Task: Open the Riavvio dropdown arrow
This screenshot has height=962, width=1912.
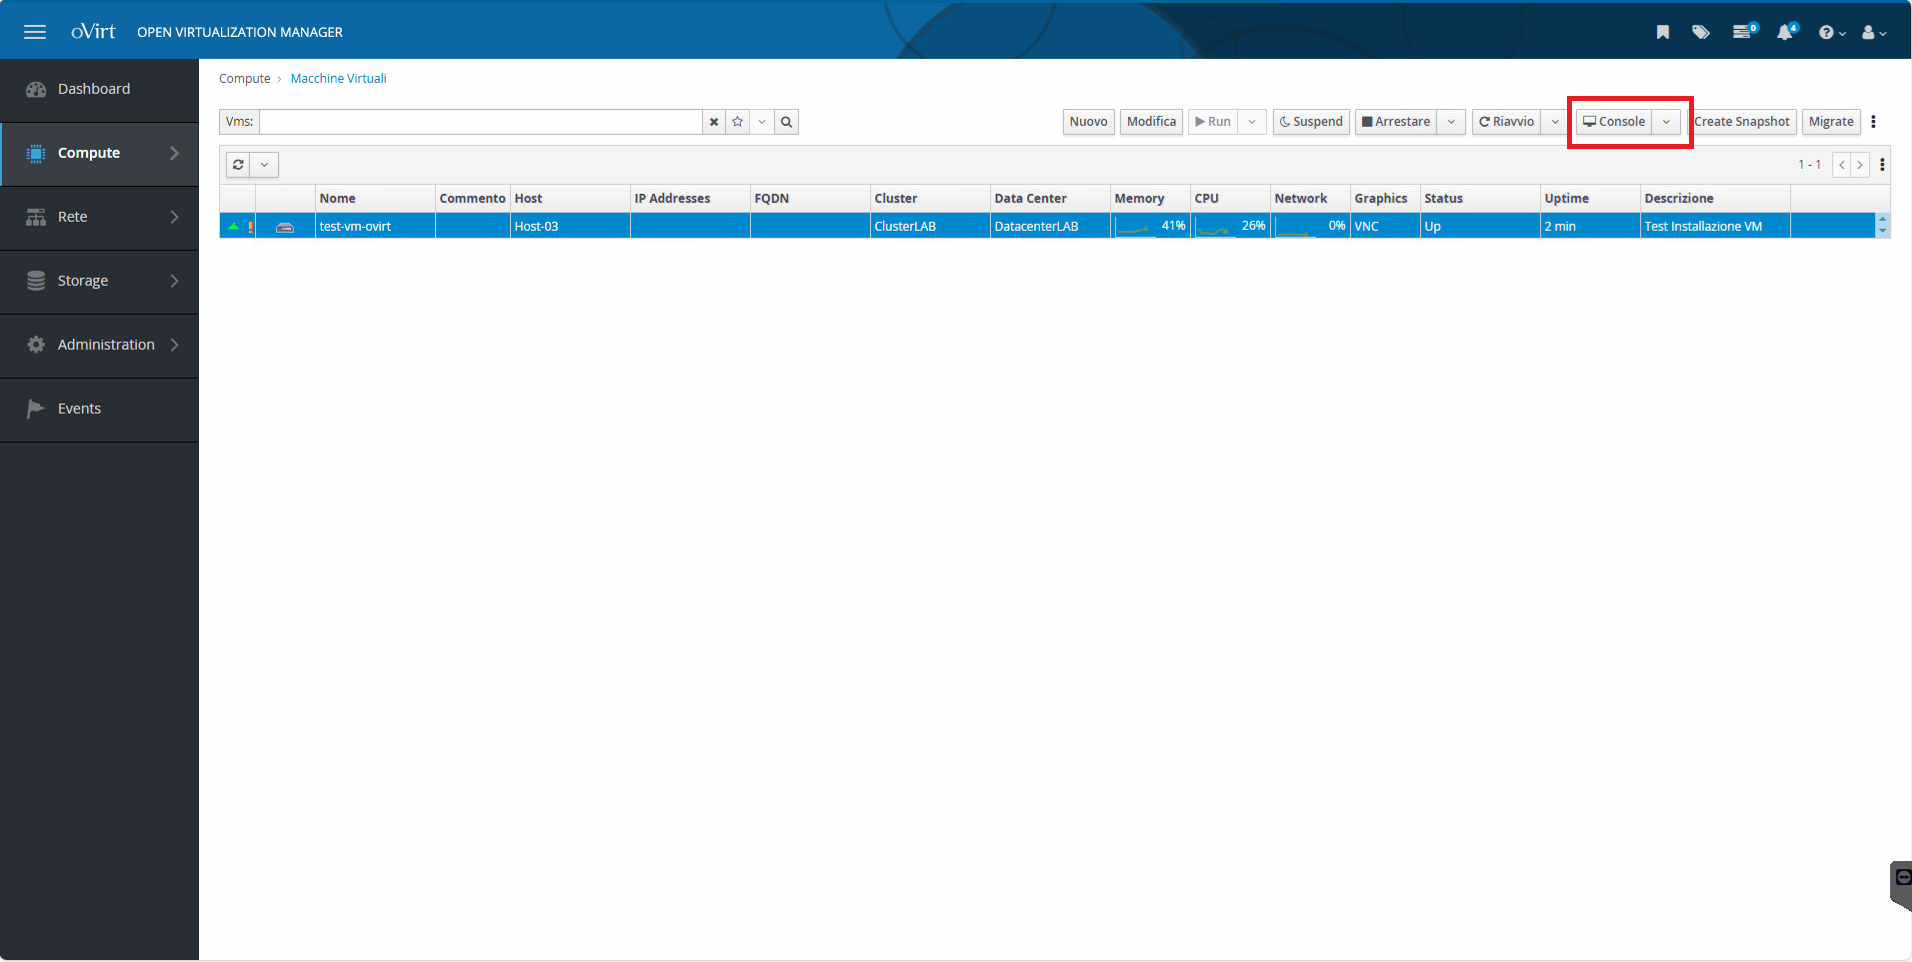Action: pyautogui.click(x=1555, y=122)
